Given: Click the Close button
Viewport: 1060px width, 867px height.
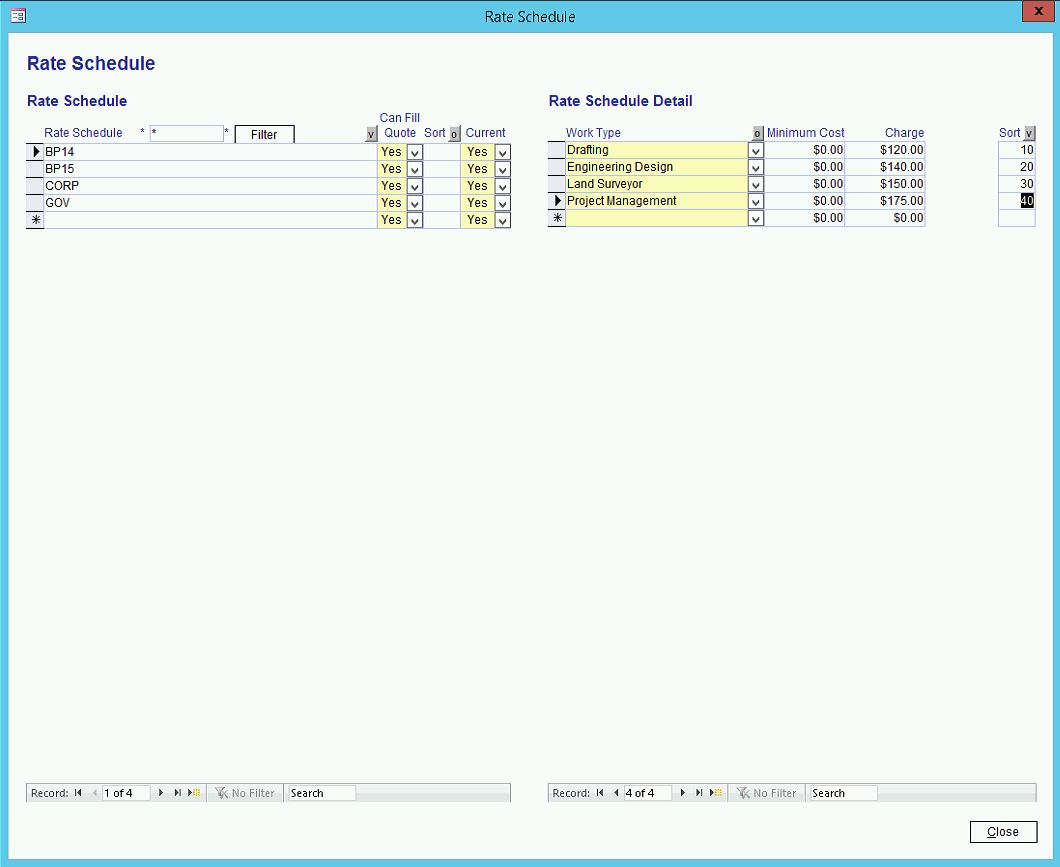Looking at the screenshot, I should (1003, 832).
